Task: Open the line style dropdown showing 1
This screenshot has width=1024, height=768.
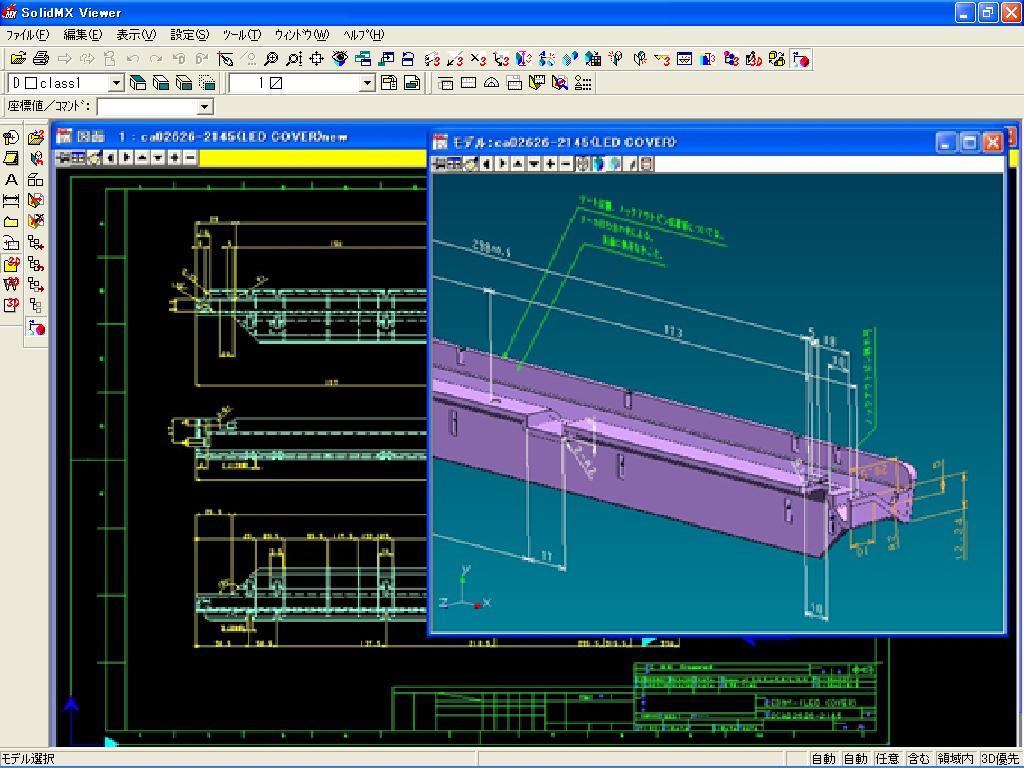Action: tap(367, 84)
